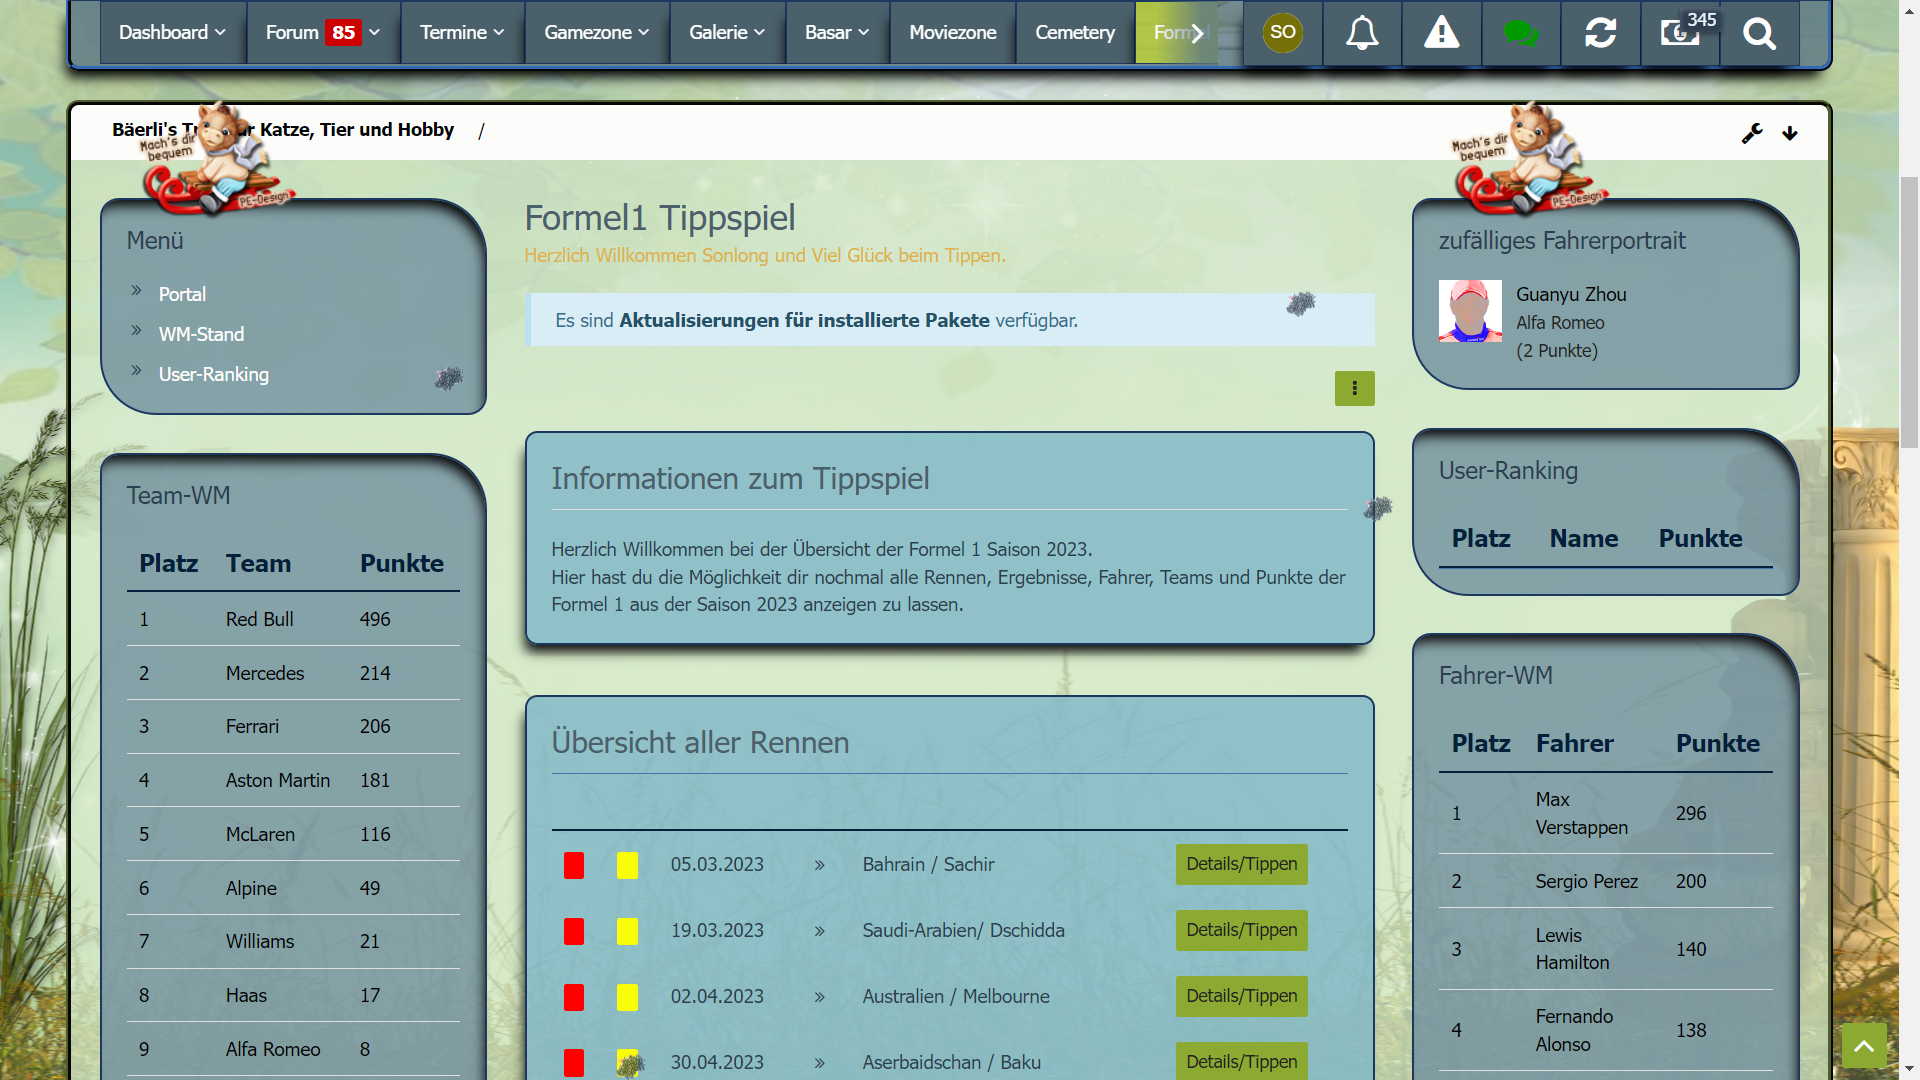Viewport: 1920px width, 1080px height.
Task: Click the green three-dots options button
Action: [1354, 389]
